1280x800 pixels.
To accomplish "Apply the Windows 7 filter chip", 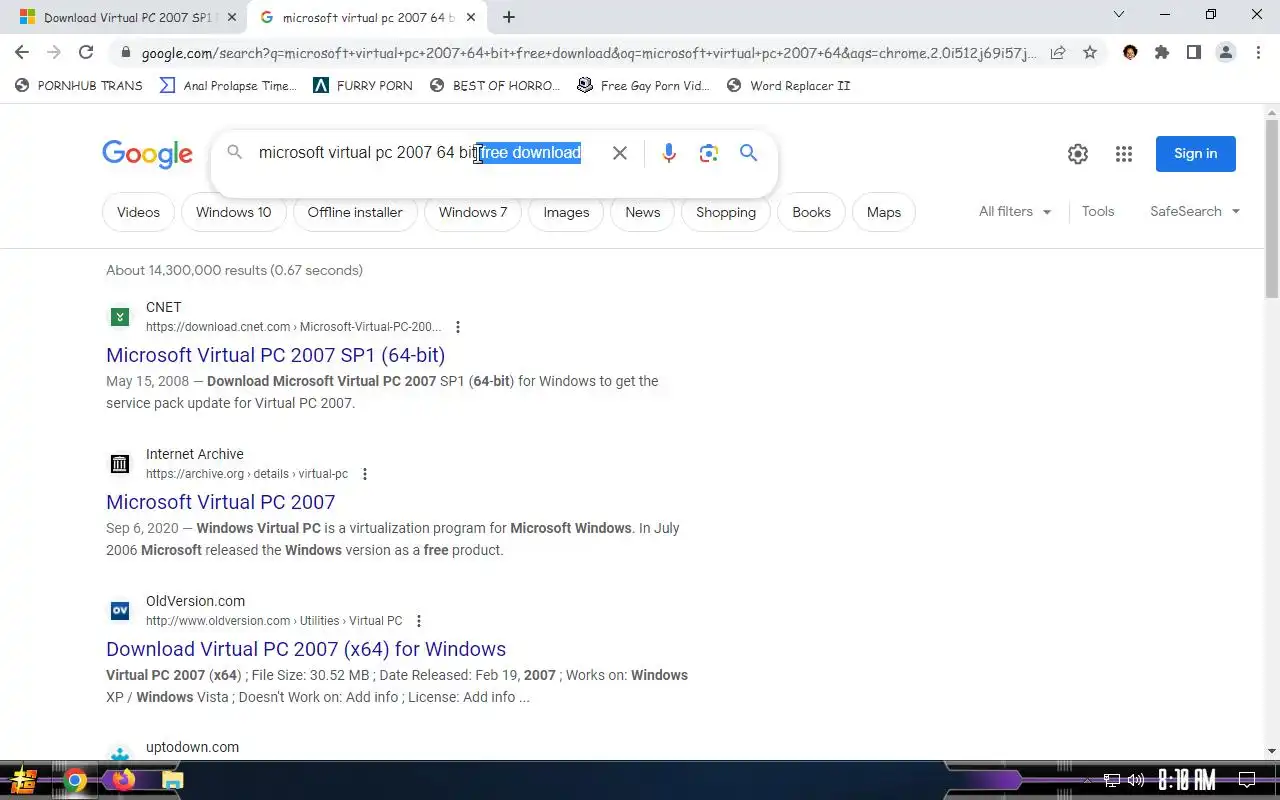I will coord(473,212).
